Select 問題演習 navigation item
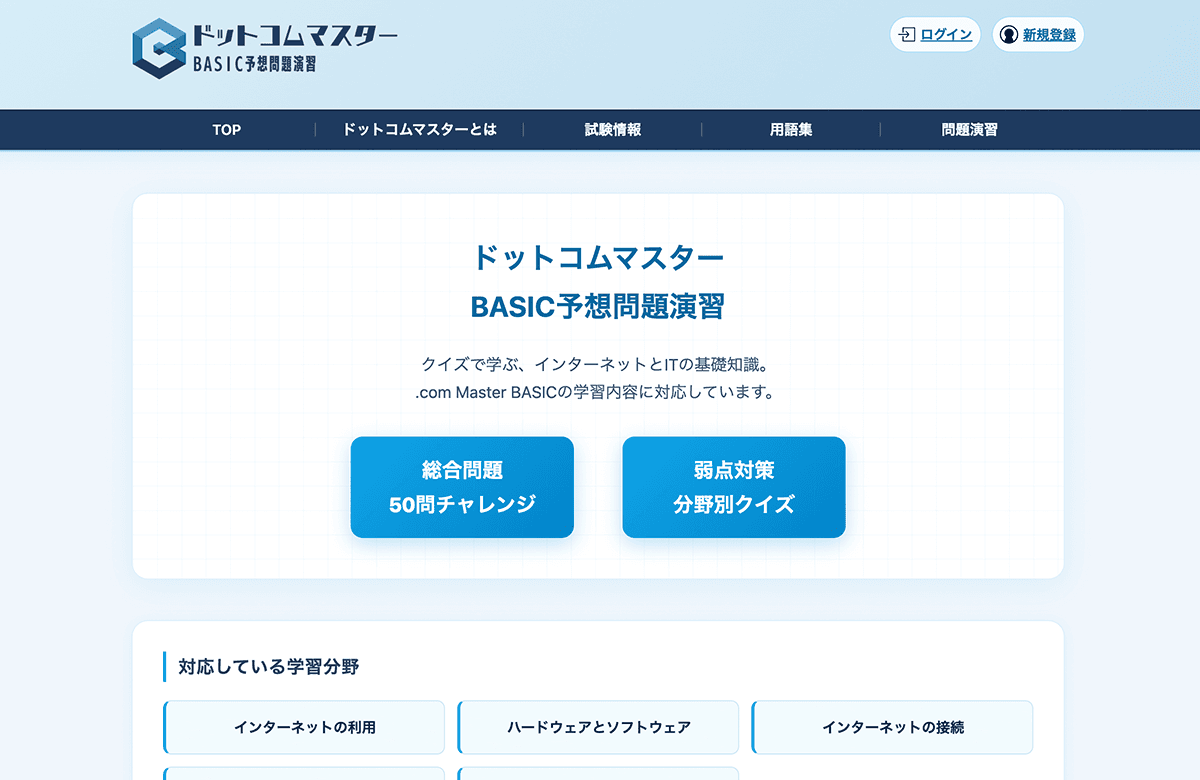 click(969, 130)
